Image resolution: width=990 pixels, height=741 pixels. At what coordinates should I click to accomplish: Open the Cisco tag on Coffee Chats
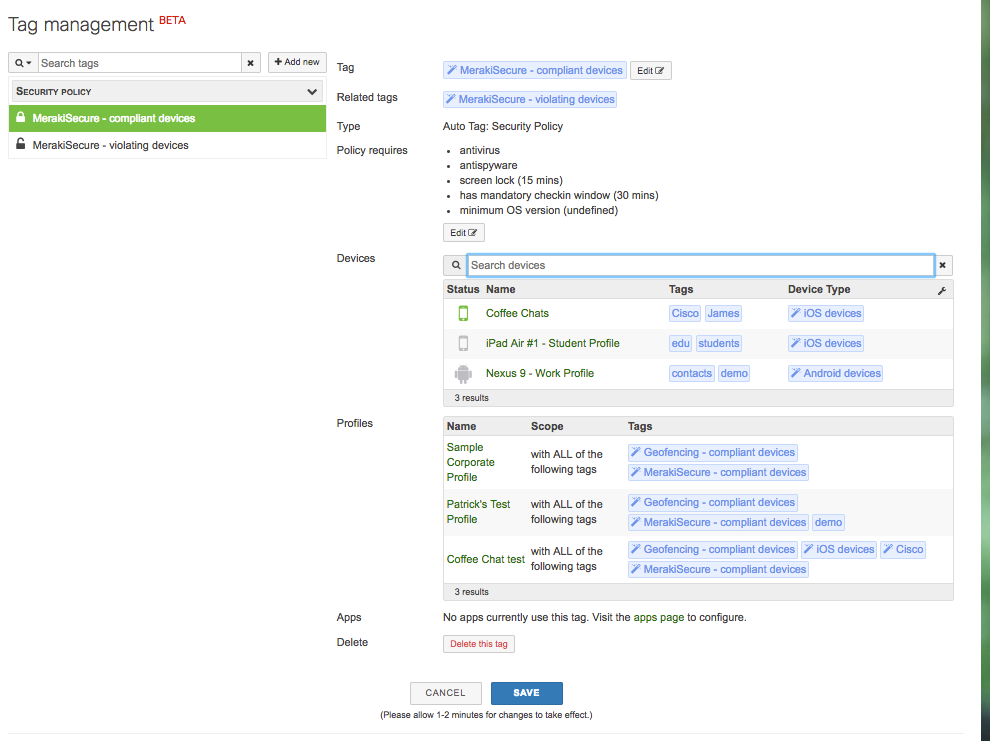(x=684, y=313)
